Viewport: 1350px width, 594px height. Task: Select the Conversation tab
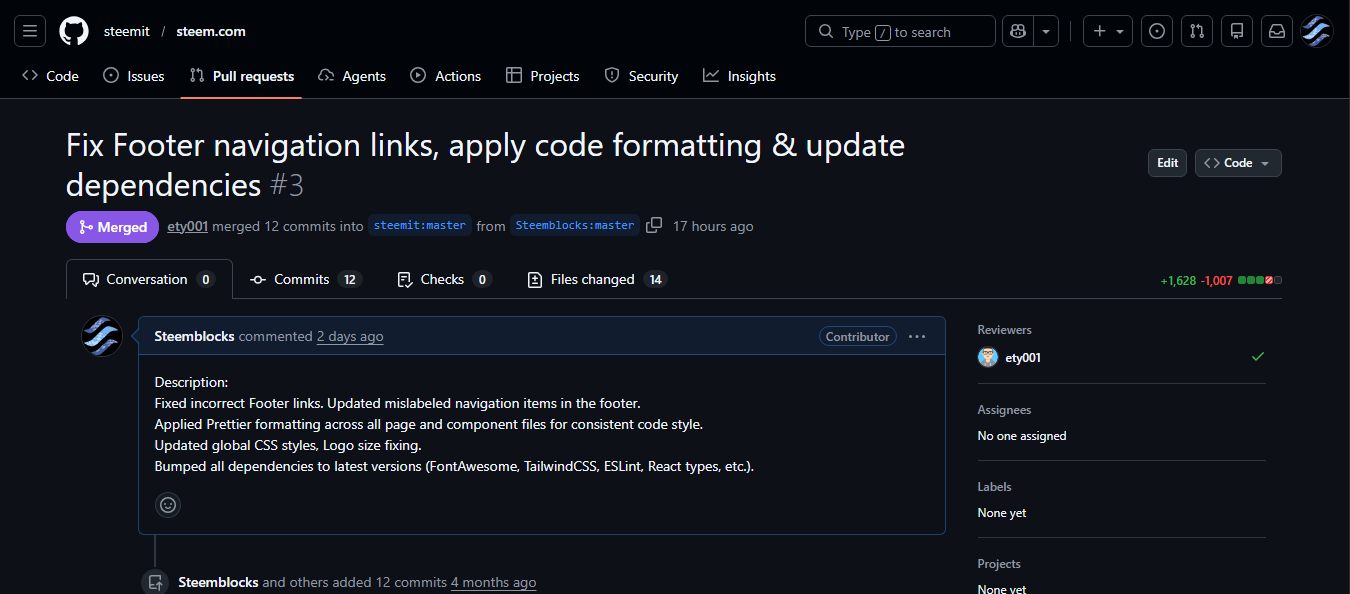(x=149, y=279)
